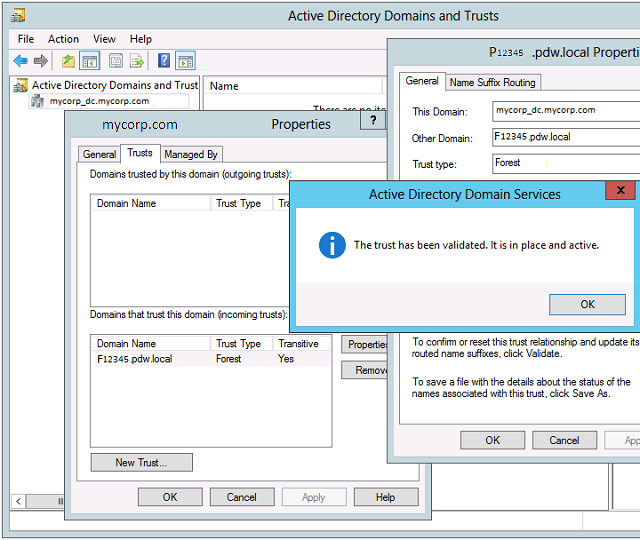Click the Back arrow toolbar icon
The image size is (640, 540).
point(20,61)
